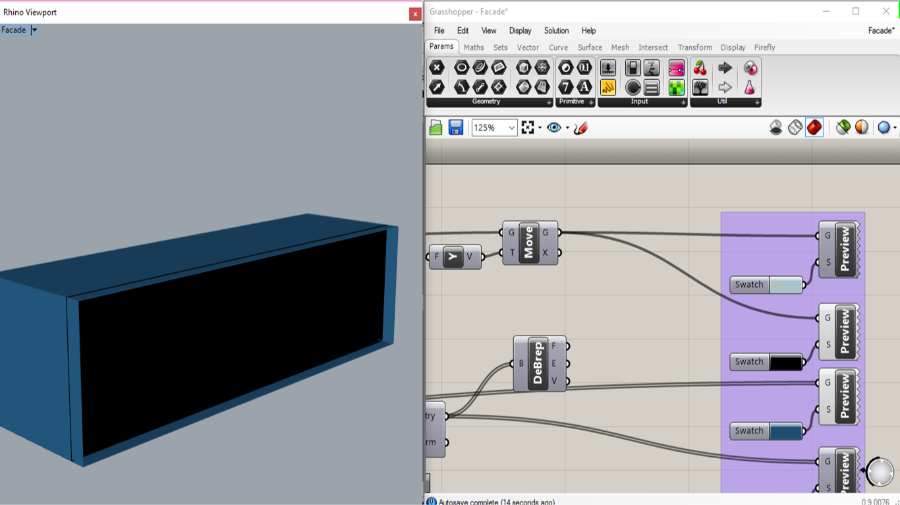Zoom extents on the Grasshopper canvas
900x505 pixels.
[528, 127]
